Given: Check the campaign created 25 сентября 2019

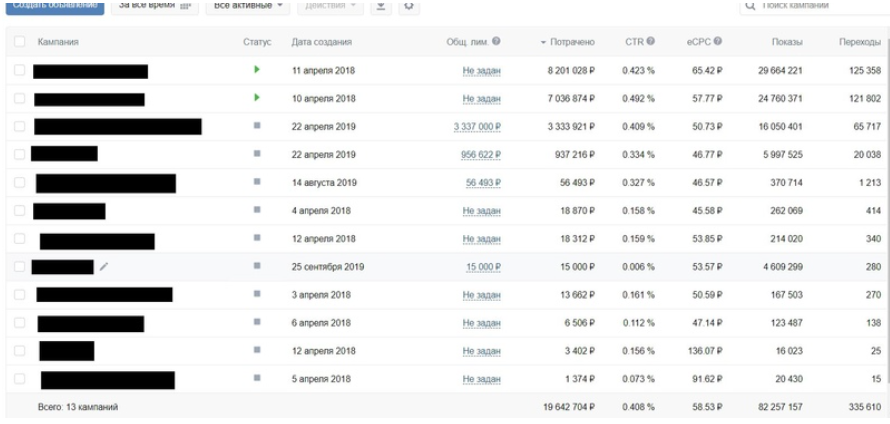Looking at the screenshot, I should coord(20,266).
